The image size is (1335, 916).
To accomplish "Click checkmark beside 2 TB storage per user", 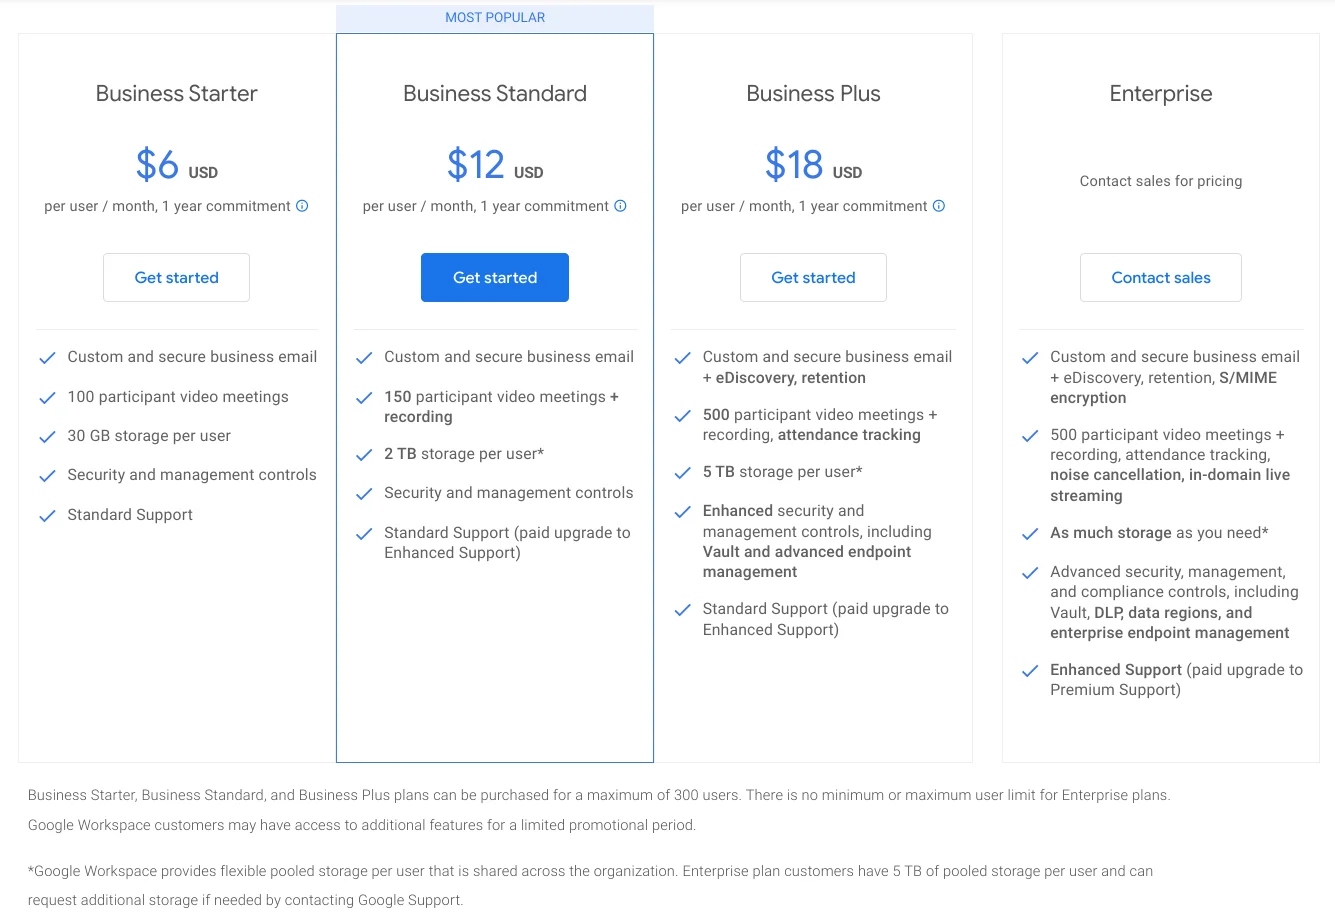I will coord(364,455).
